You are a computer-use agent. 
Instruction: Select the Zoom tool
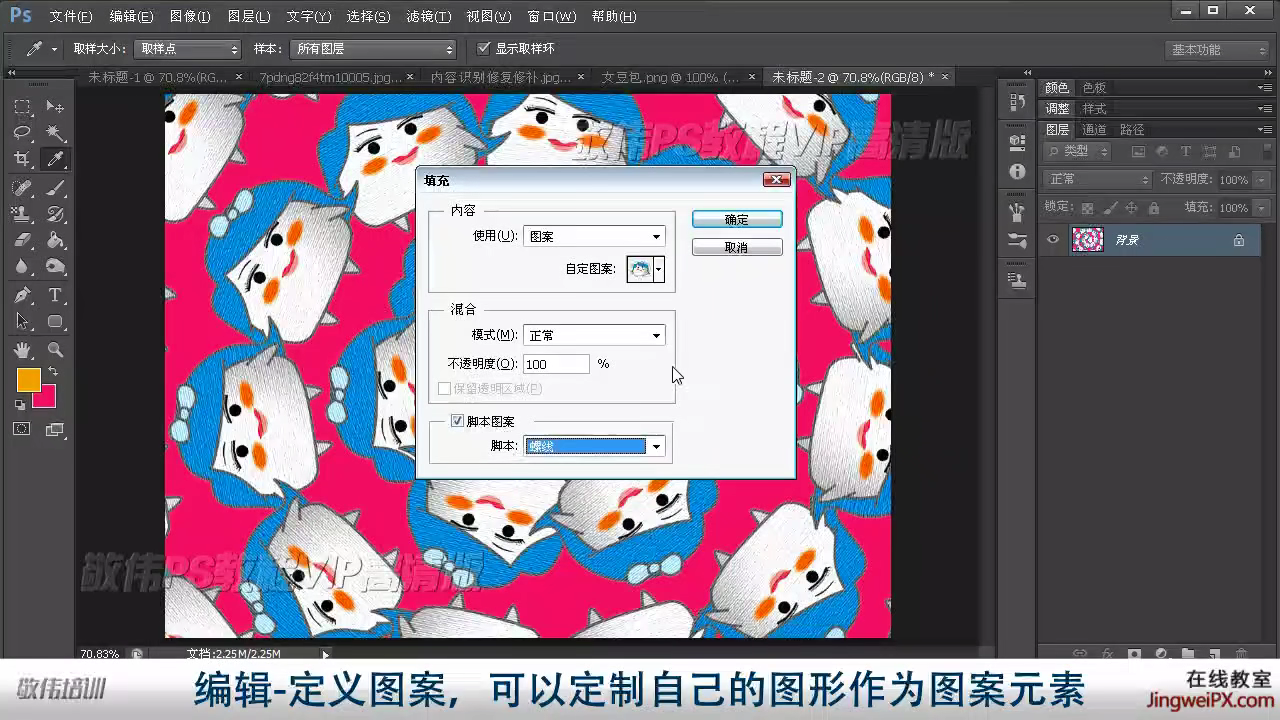point(55,350)
